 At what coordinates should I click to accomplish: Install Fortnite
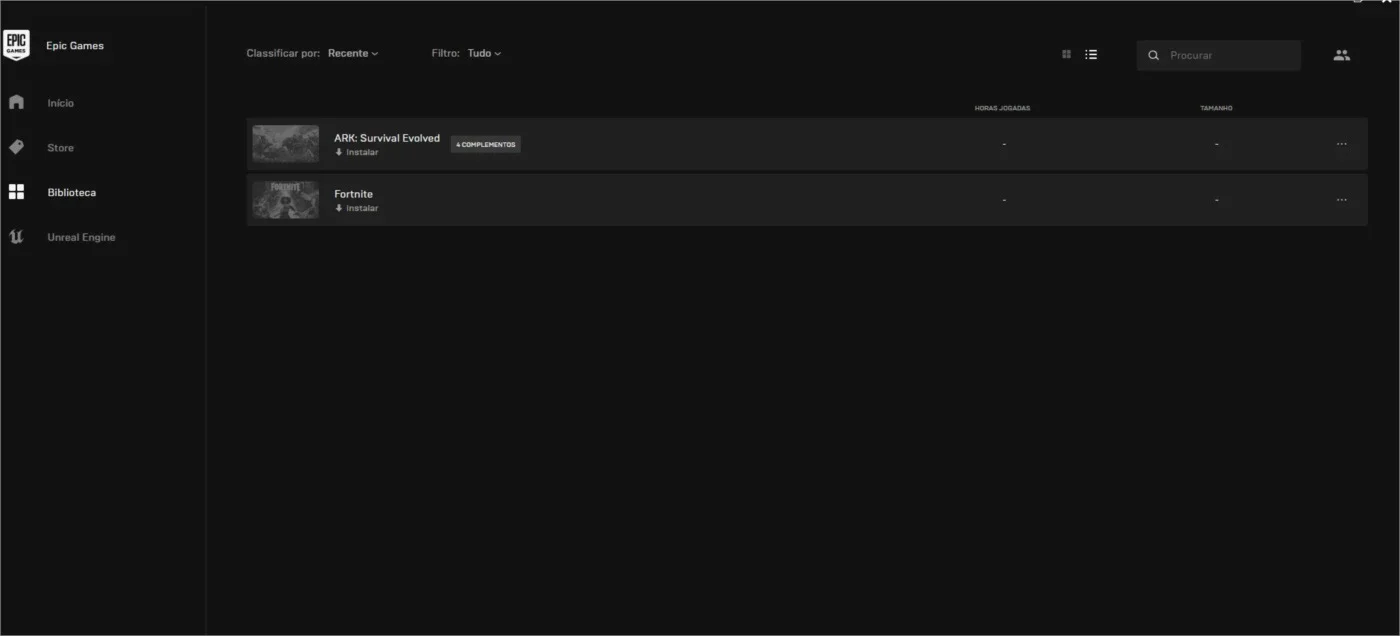pyautogui.click(x=357, y=208)
